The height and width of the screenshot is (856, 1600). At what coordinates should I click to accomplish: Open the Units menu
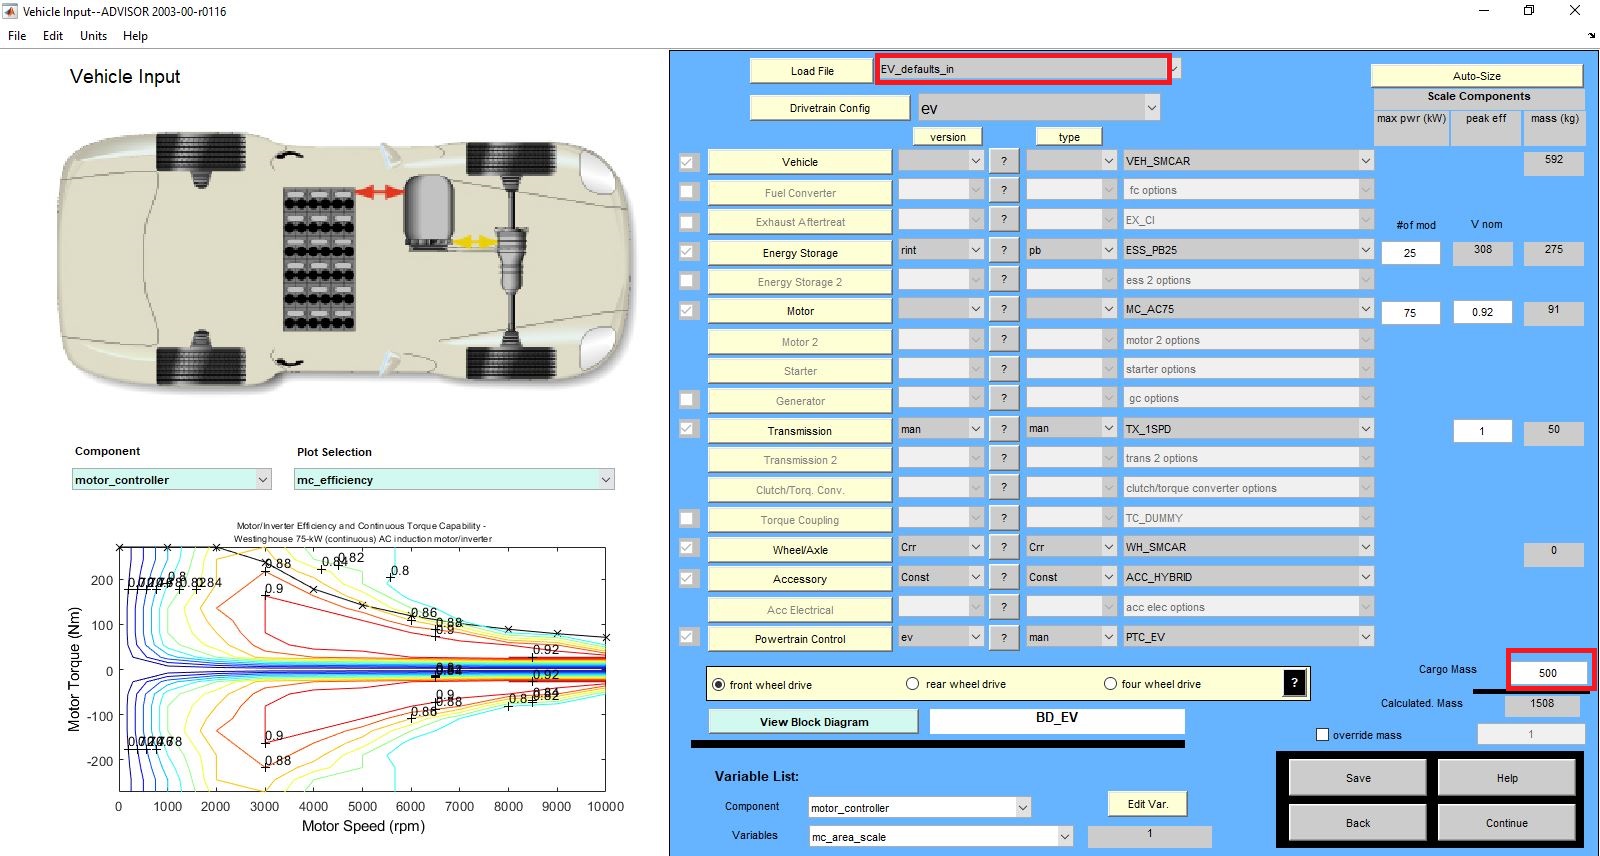tap(93, 36)
